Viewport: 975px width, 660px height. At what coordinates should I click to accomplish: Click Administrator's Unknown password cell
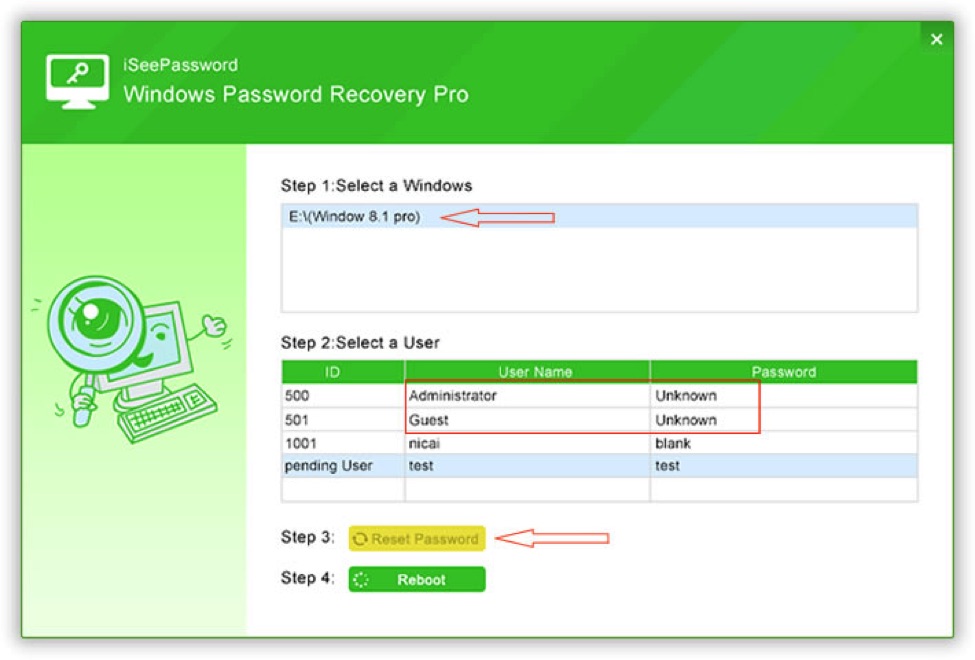pos(783,396)
